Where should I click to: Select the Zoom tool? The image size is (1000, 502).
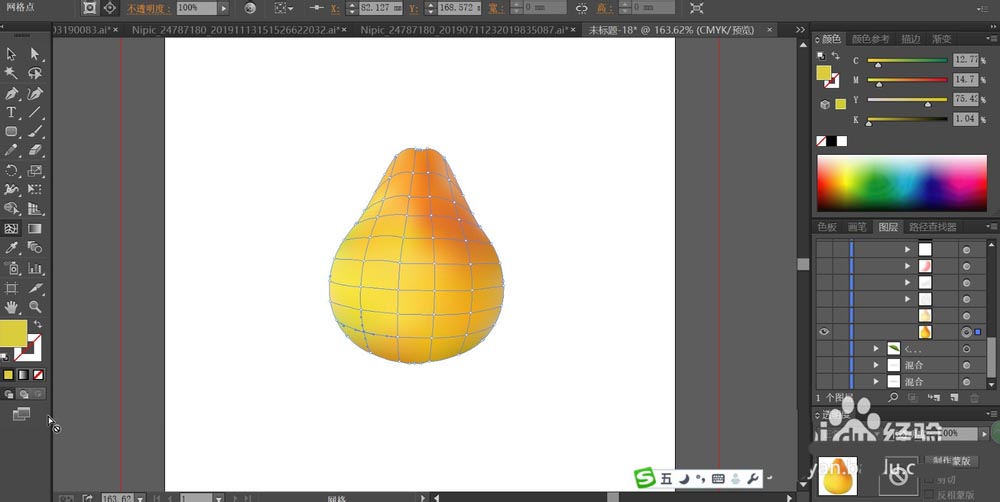pos(35,307)
